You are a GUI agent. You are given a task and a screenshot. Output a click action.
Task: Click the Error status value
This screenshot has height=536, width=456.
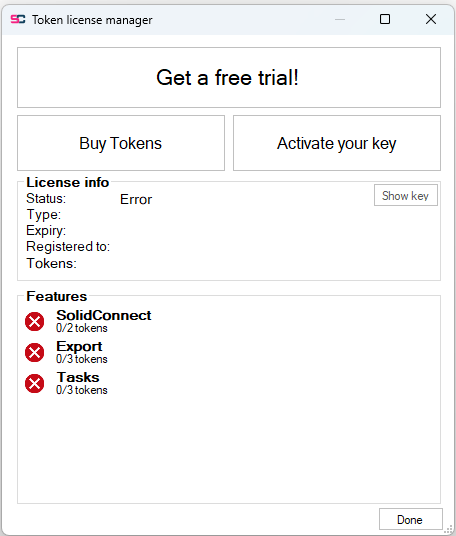[x=136, y=199]
